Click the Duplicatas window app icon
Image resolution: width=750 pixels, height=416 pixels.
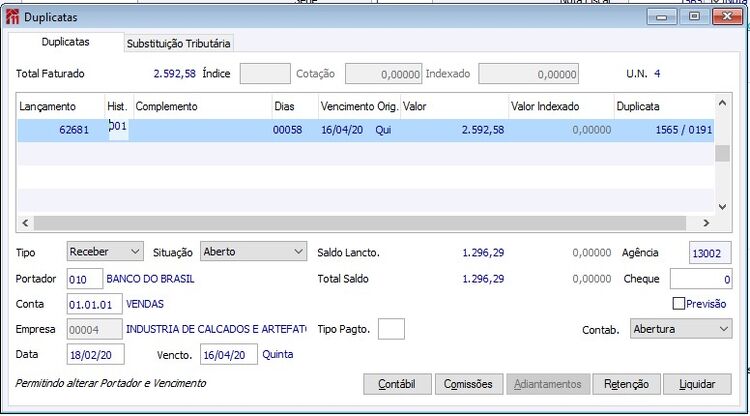[x=12, y=17]
